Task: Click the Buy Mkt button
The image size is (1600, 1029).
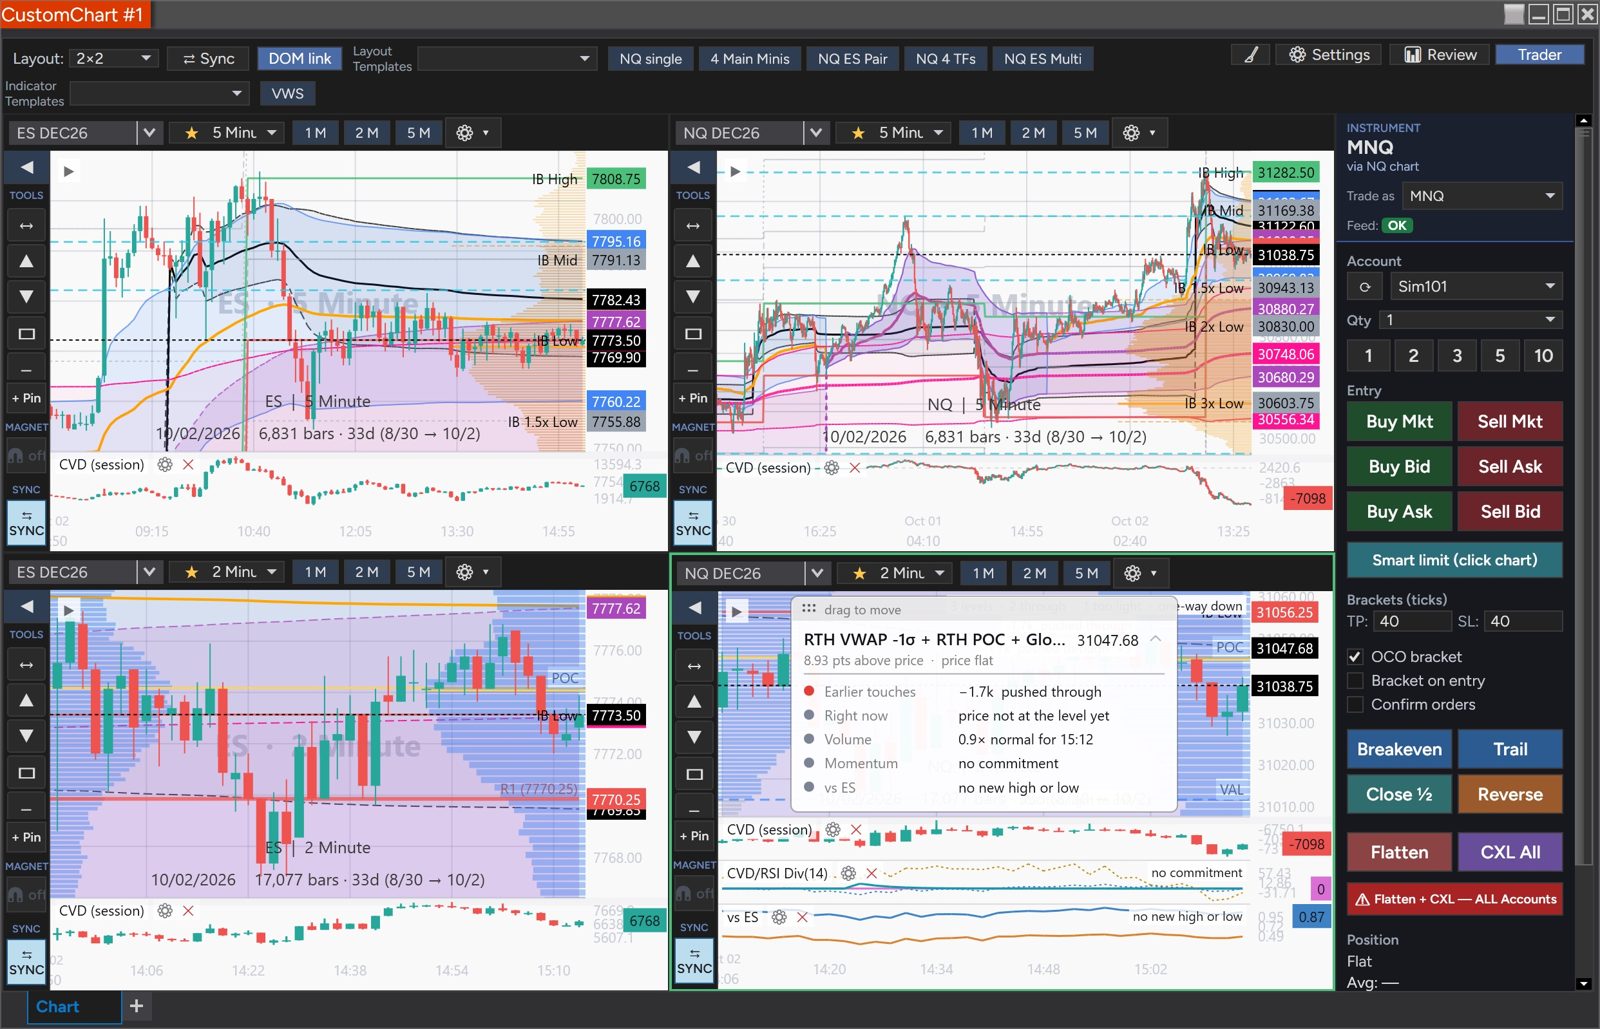Action: tap(1399, 422)
